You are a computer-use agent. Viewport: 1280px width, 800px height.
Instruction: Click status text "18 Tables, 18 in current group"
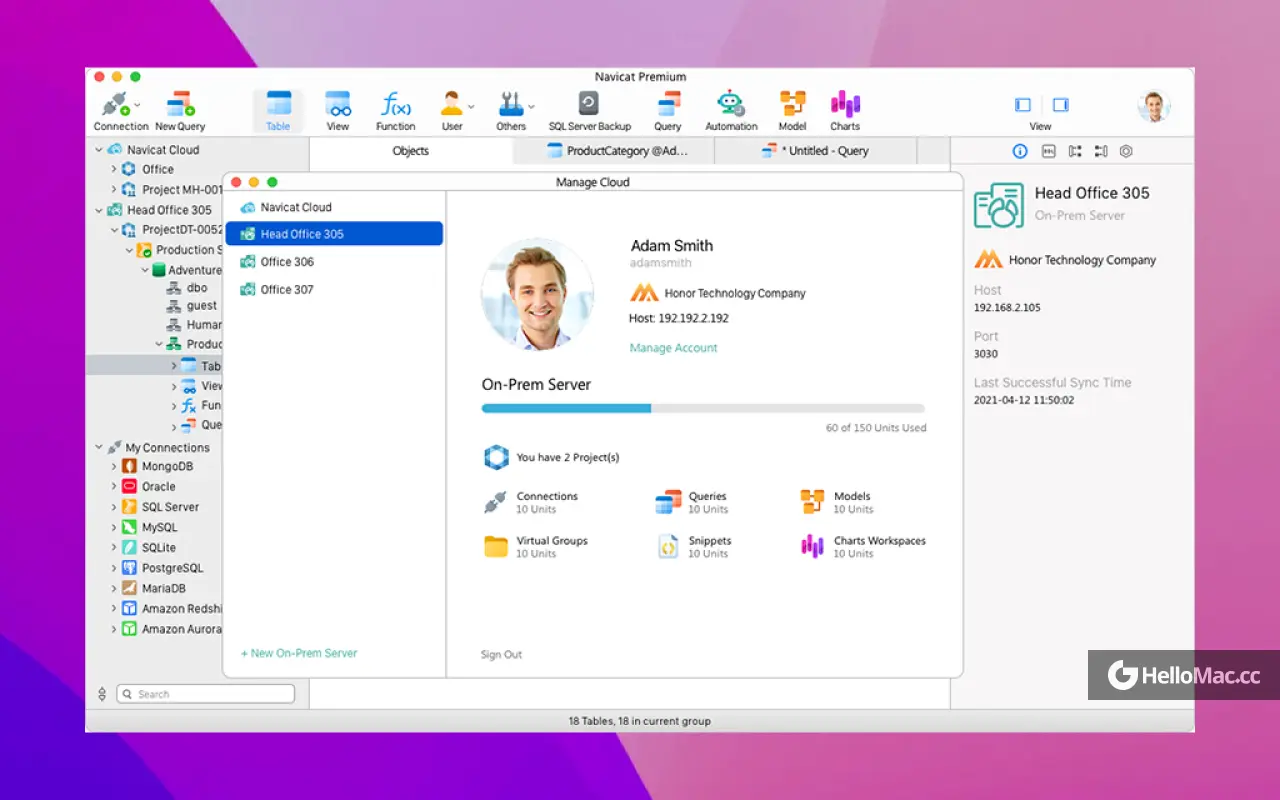[640, 721]
